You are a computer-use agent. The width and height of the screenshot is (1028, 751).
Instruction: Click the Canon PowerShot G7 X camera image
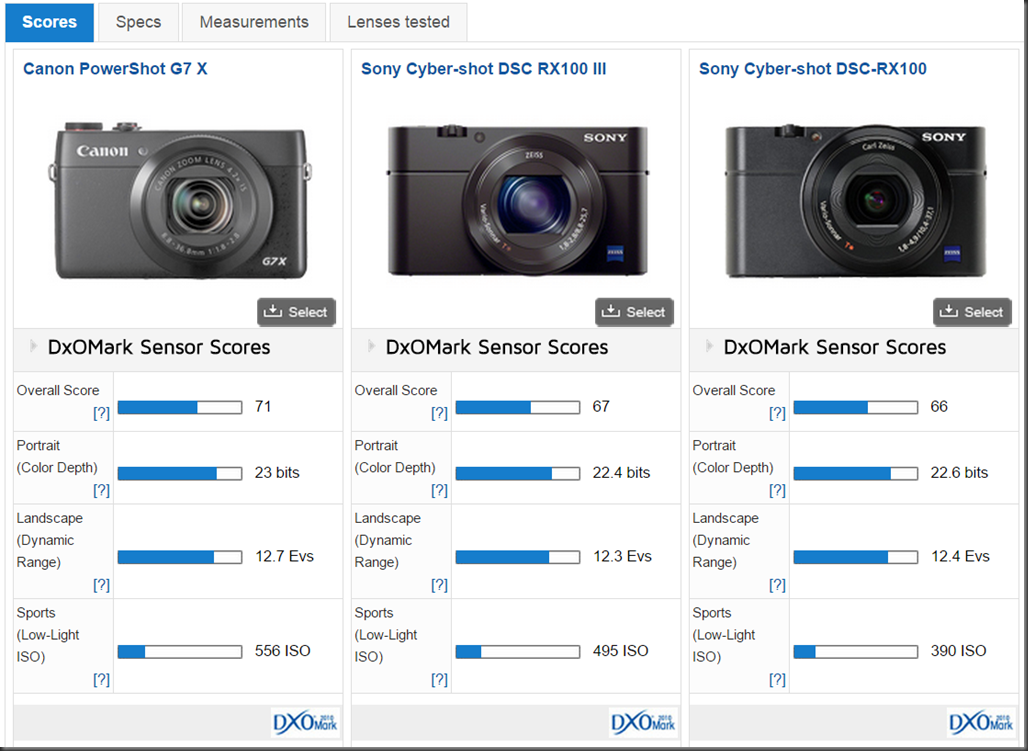pos(180,200)
